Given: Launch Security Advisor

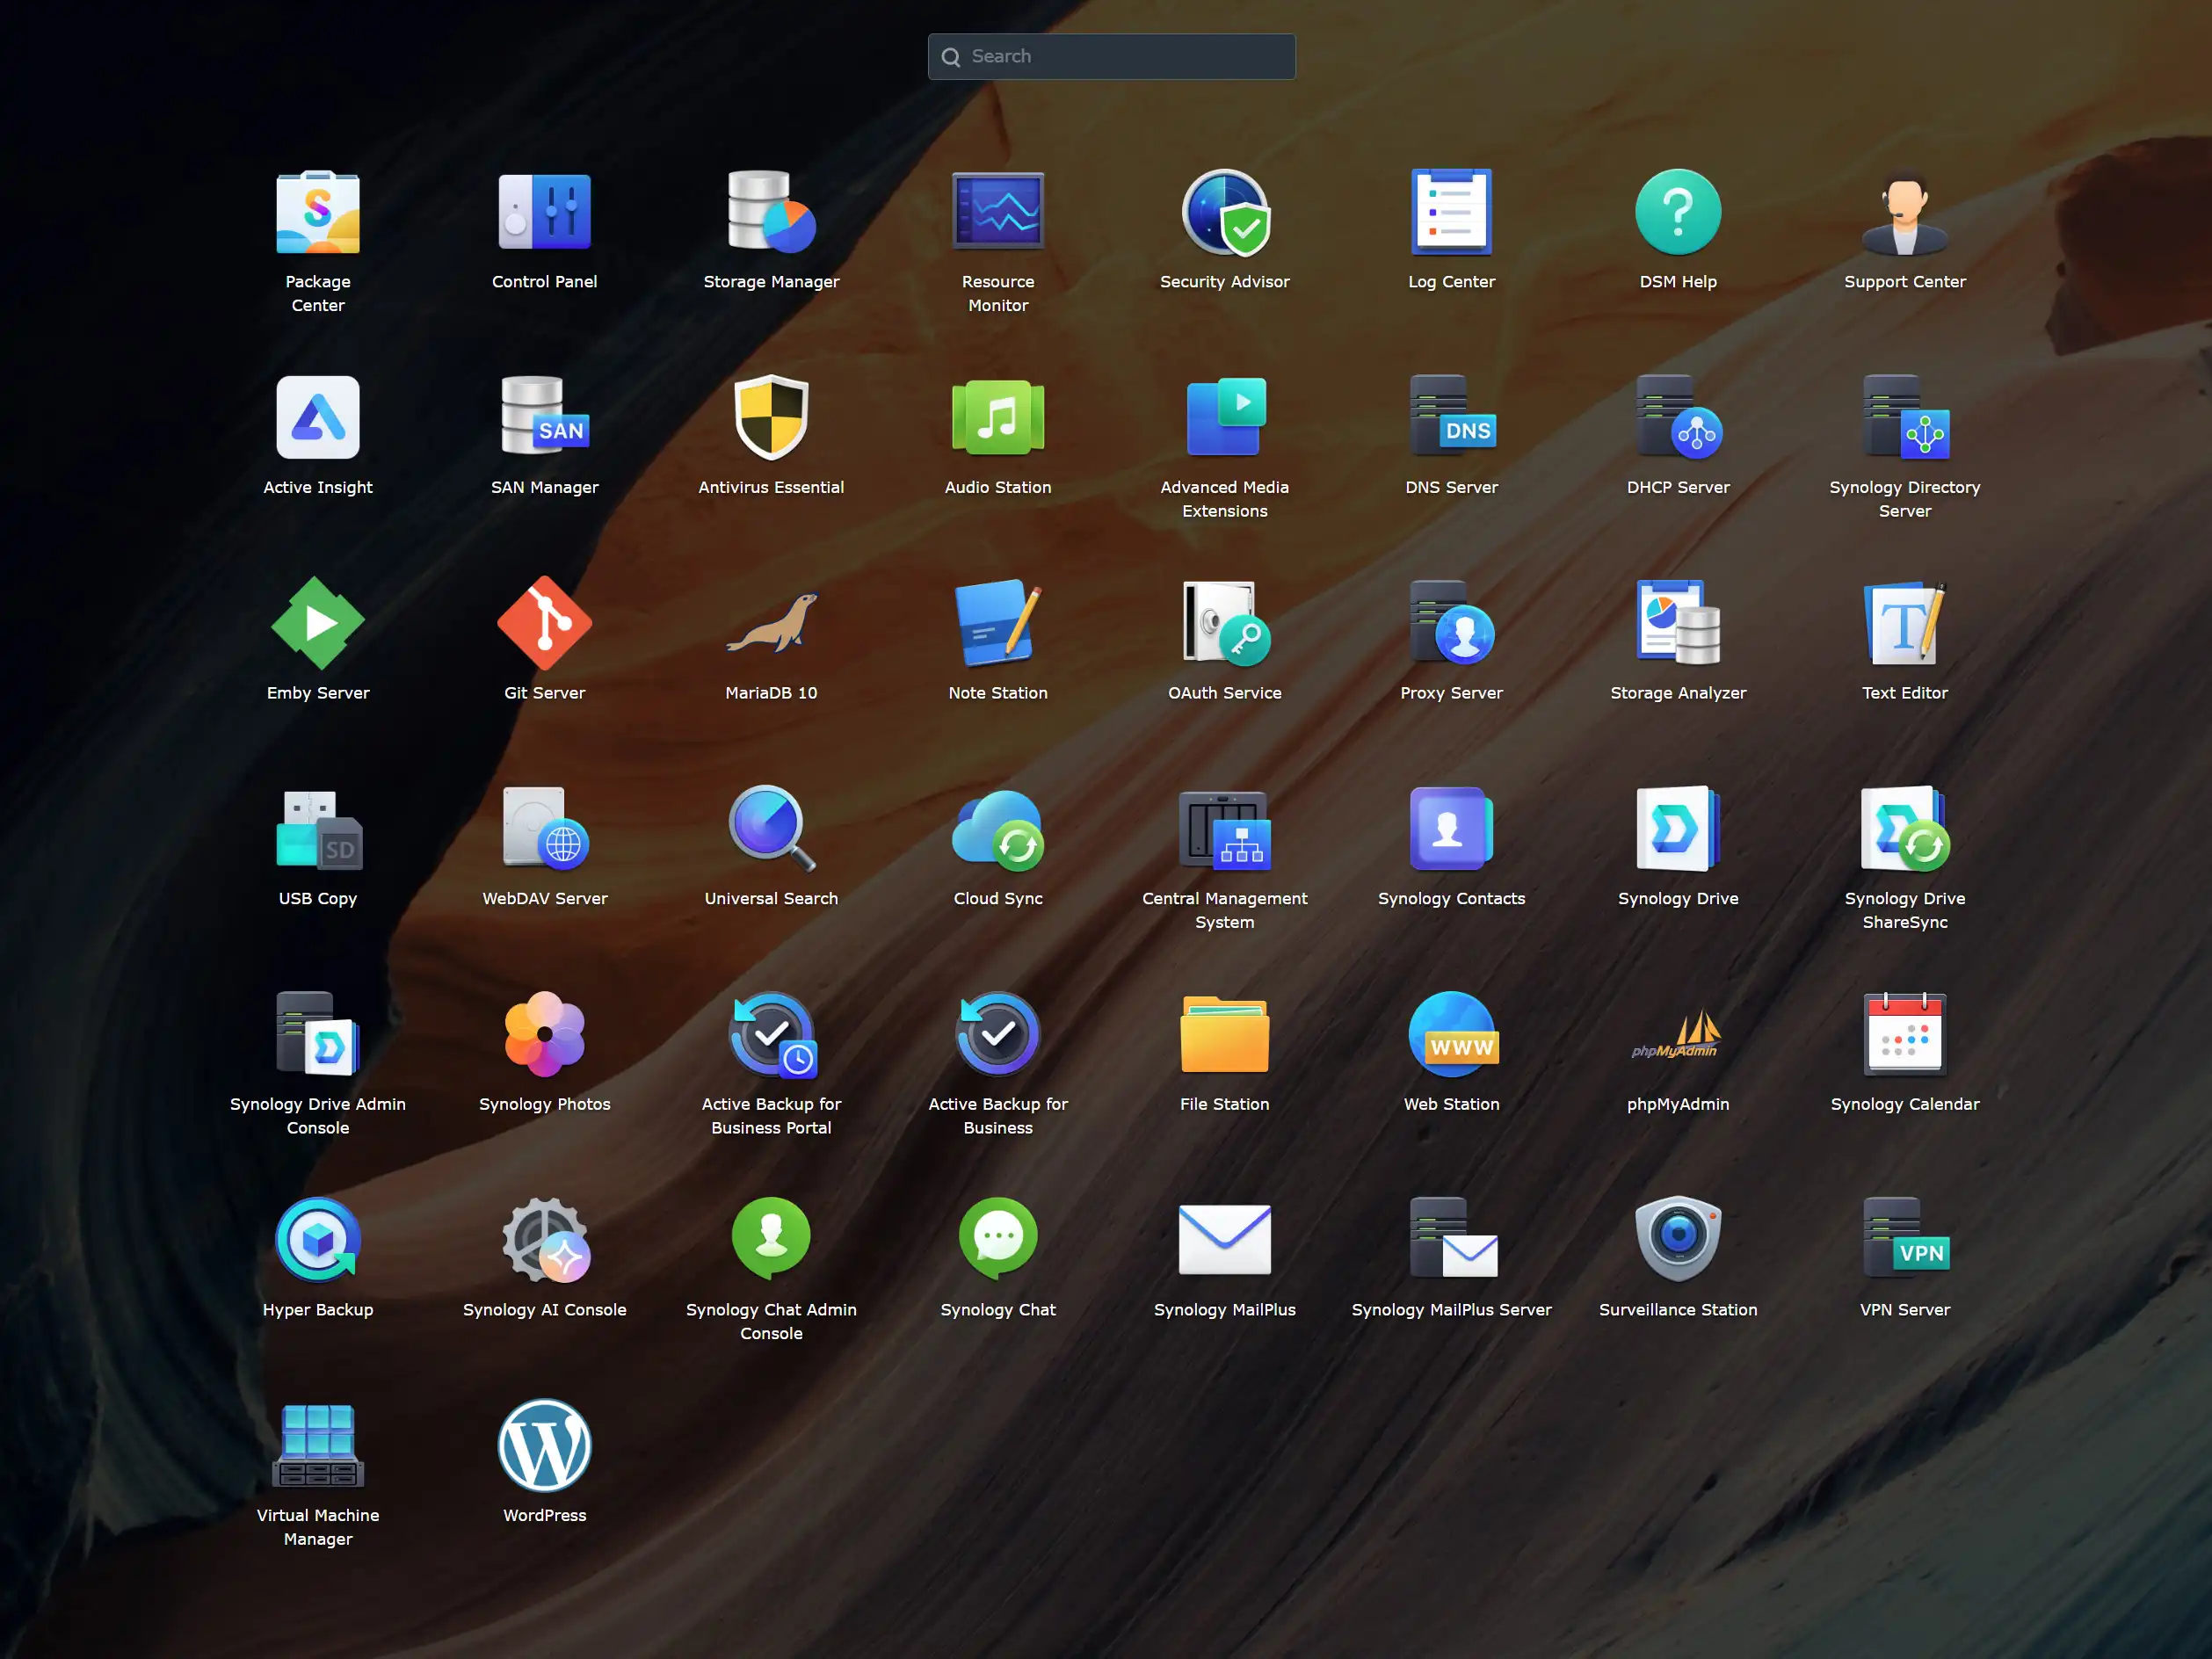Looking at the screenshot, I should click(x=1224, y=213).
